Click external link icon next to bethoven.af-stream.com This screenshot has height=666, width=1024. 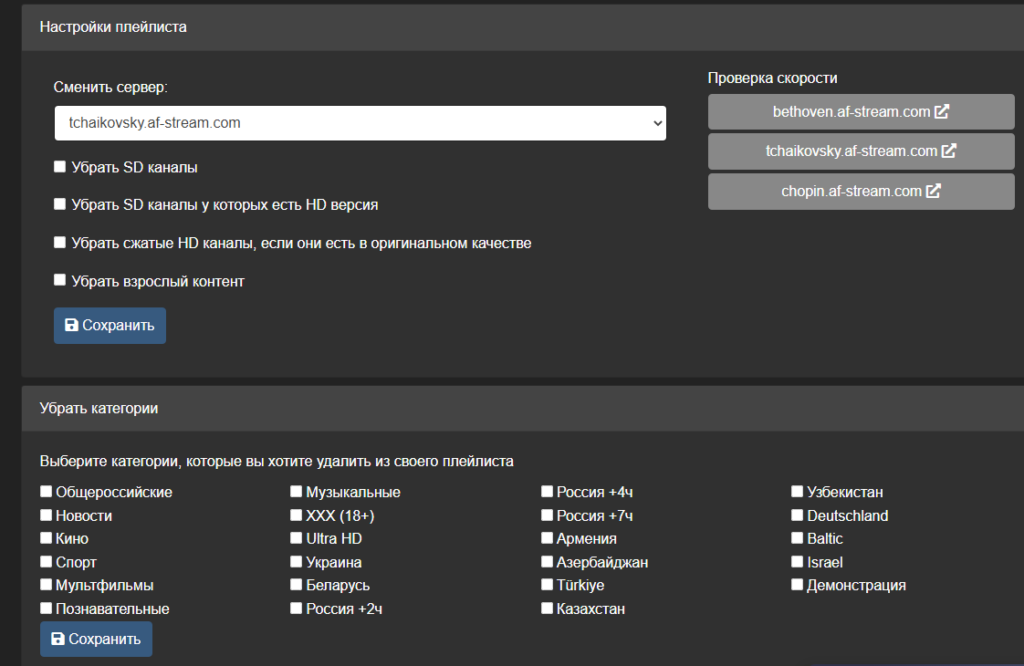click(x=941, y=112)
